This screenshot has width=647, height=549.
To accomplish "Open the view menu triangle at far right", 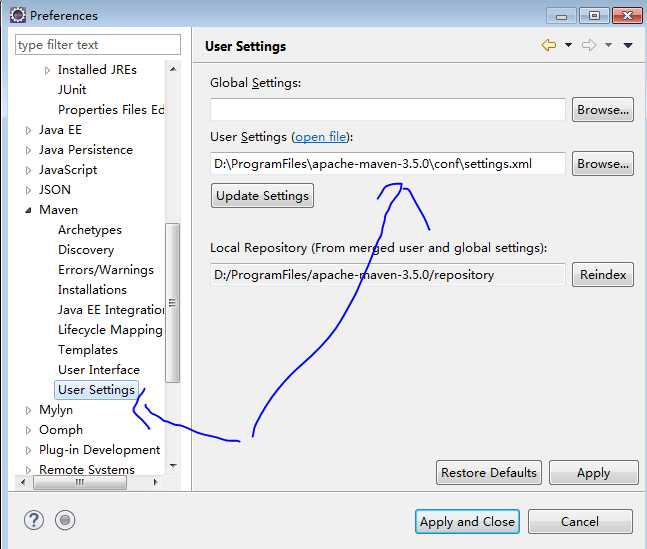I will [x=628, y=45].
